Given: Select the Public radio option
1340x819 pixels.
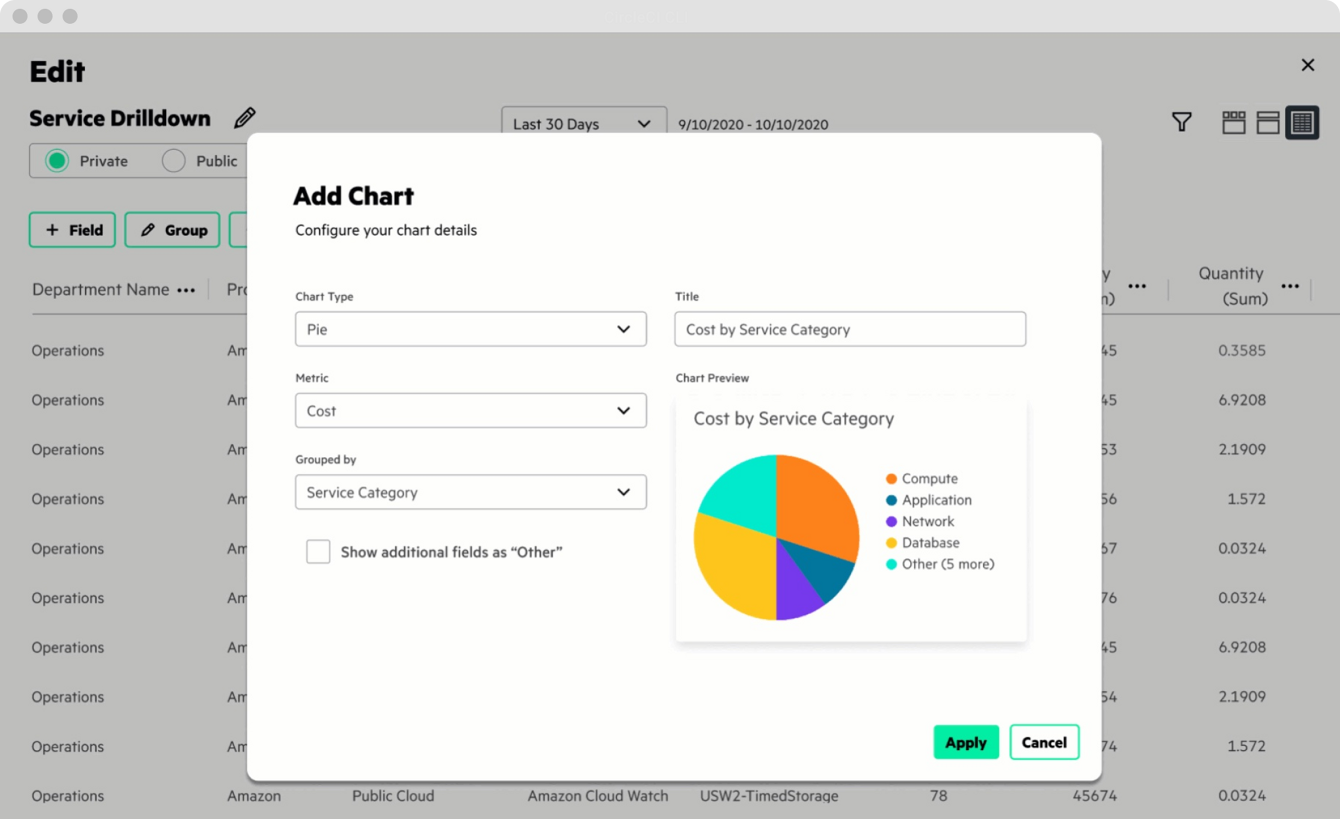Looking at the screenshot, I should click(174, 161).
